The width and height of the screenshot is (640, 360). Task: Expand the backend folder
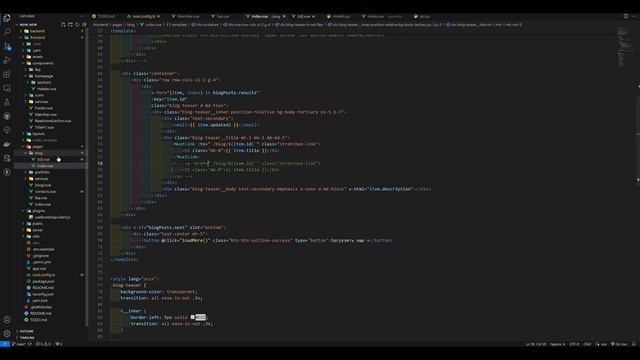pyautogui.click(x=38, y=31)
